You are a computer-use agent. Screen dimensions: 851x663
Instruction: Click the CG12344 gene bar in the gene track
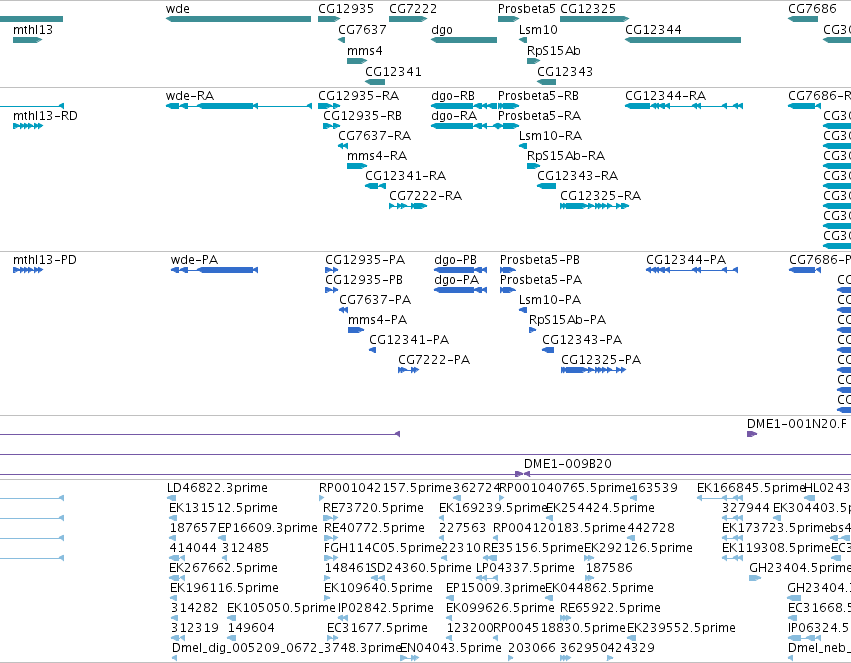(x=683, y=40)
